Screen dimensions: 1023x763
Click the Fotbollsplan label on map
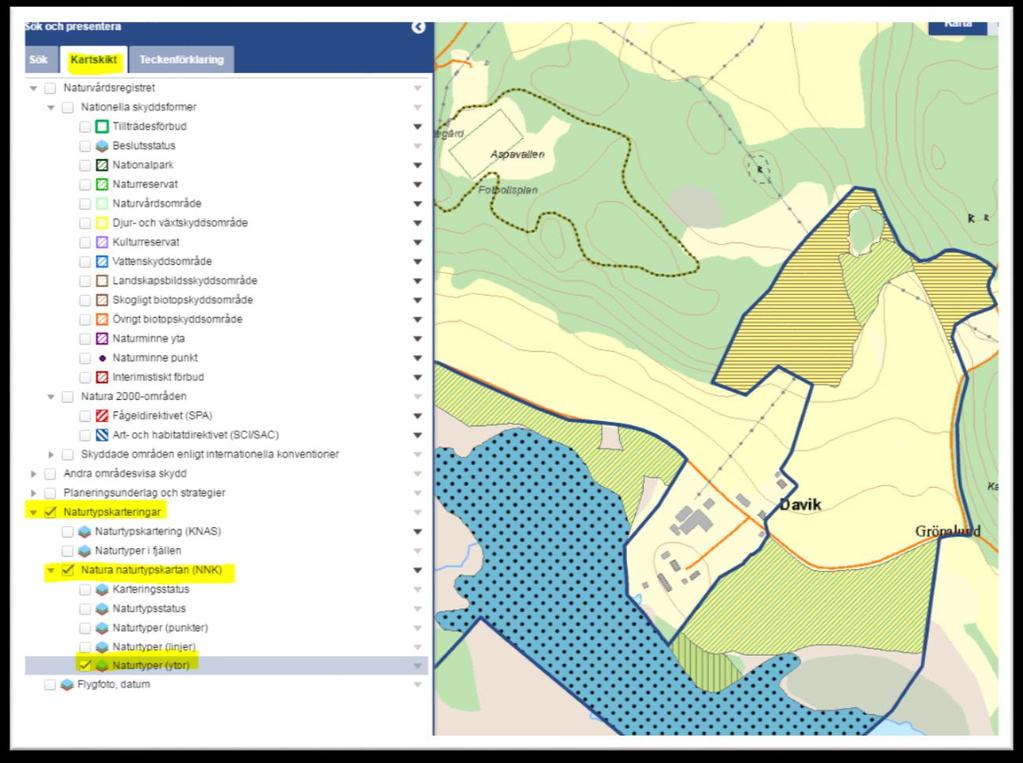coord(508,190)
